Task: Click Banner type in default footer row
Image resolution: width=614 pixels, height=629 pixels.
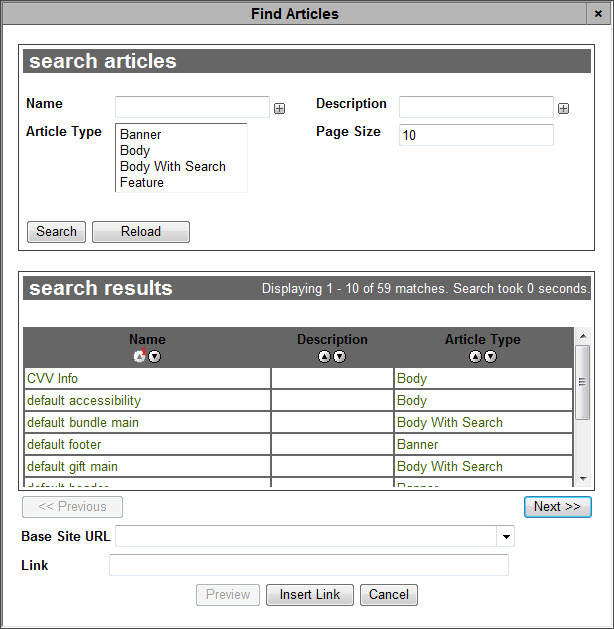Action: tap(417, 444)
